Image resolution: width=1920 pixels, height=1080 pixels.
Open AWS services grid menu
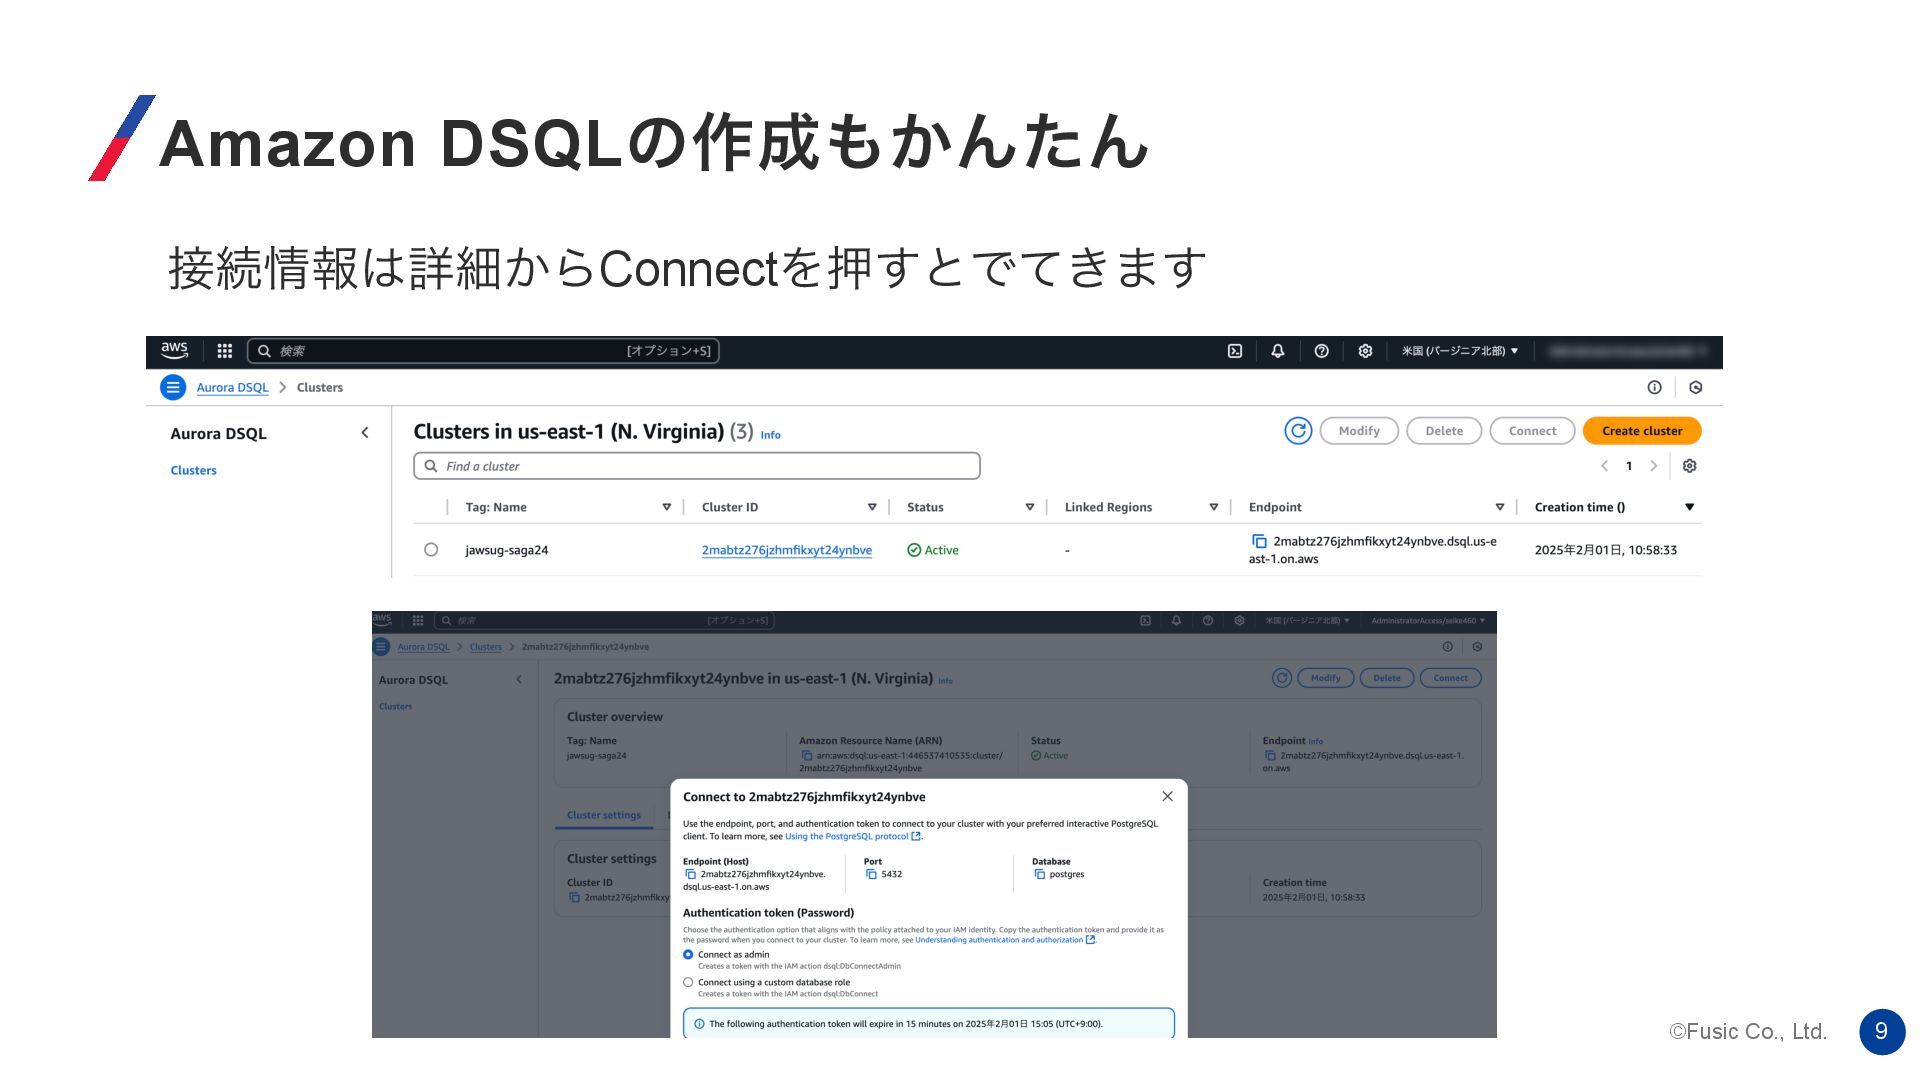(225, 351)
